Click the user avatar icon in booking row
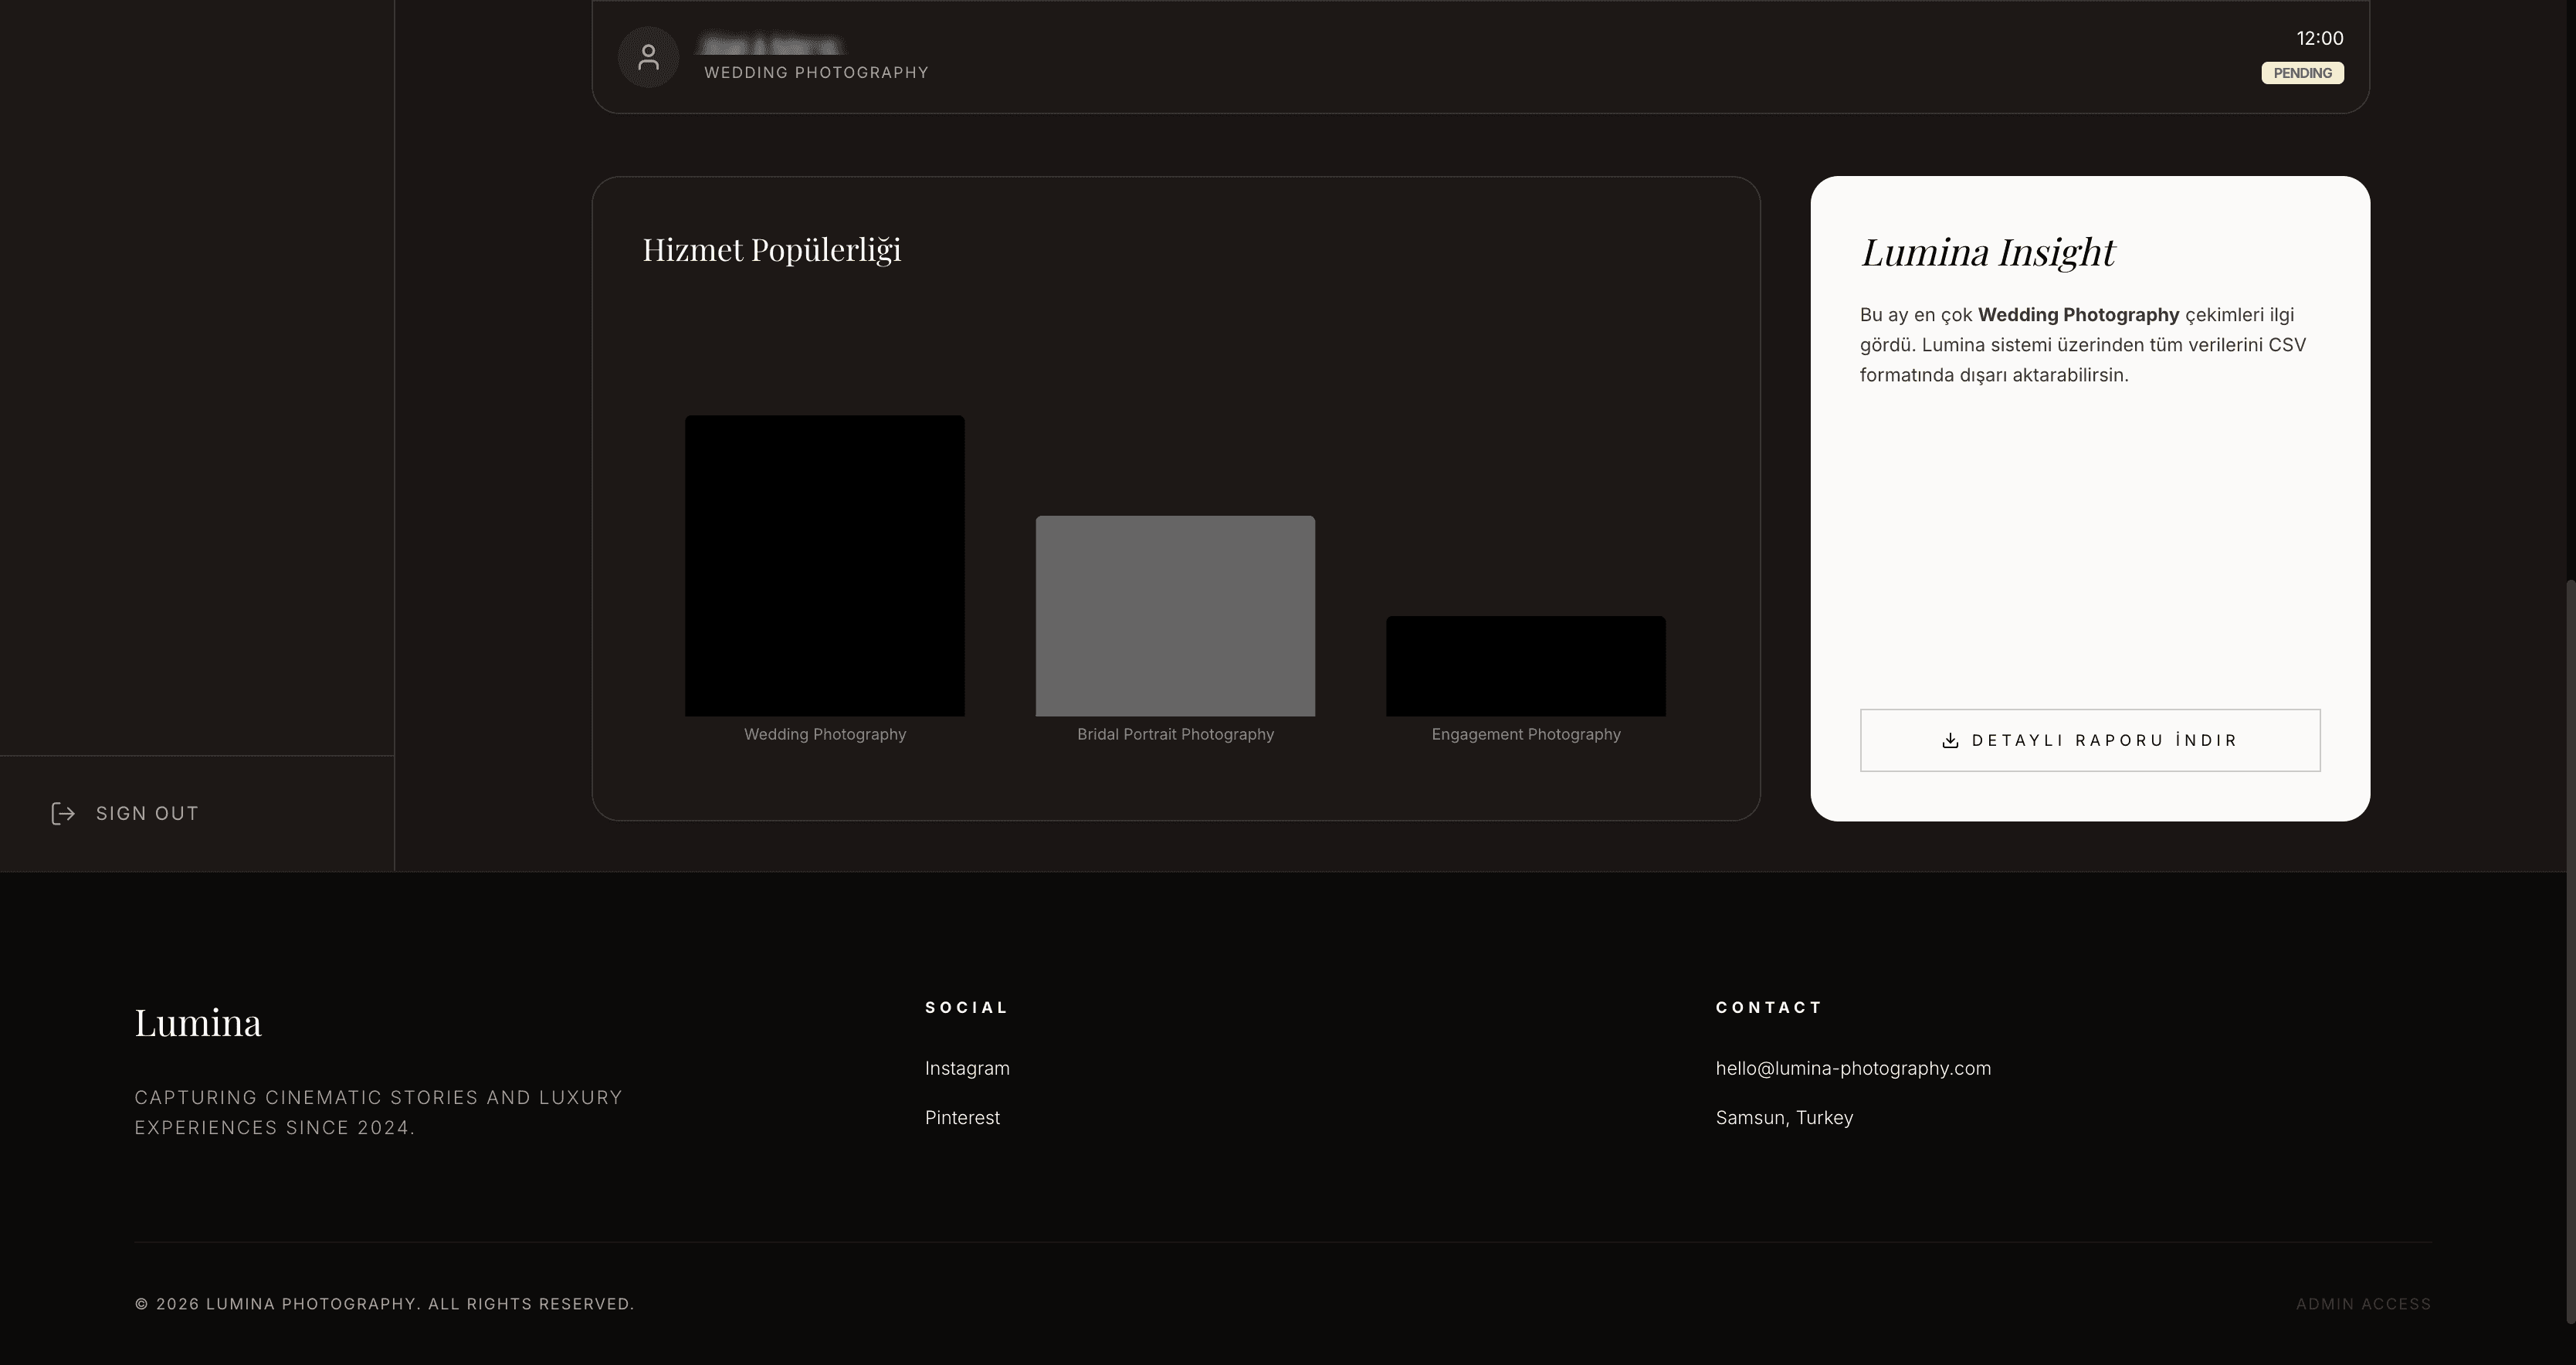 pos(648,57)
